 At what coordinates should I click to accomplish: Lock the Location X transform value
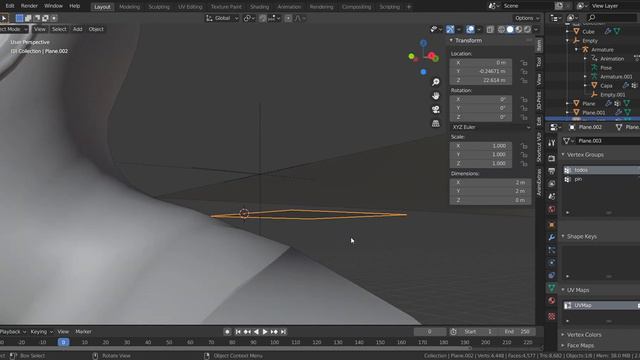coord(524,63)
